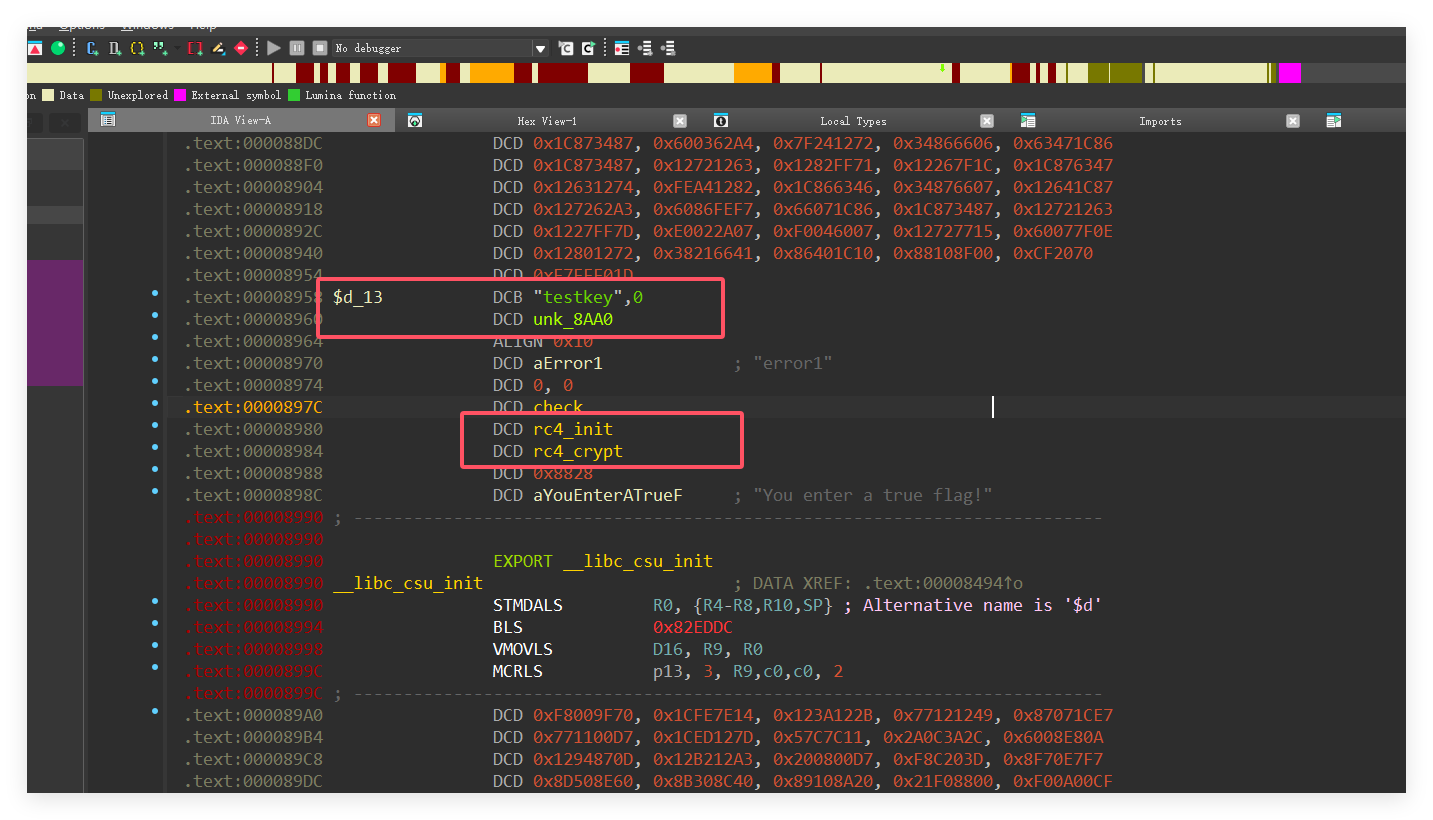
Task: Switch to the Imports tab
Action: 1160,120
